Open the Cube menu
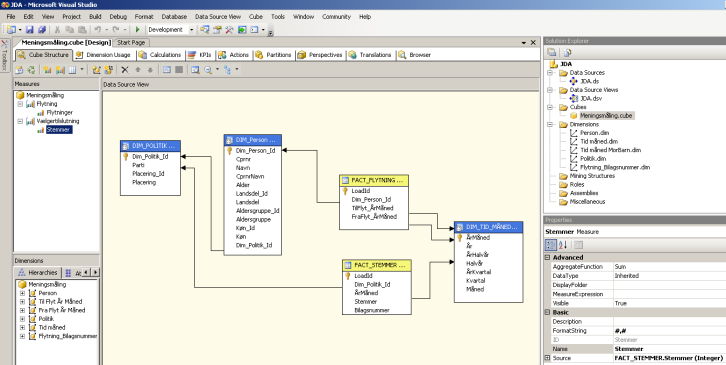The height and width of the screenshot is (365, 726). pyautogui.click(x=256, y=16)
